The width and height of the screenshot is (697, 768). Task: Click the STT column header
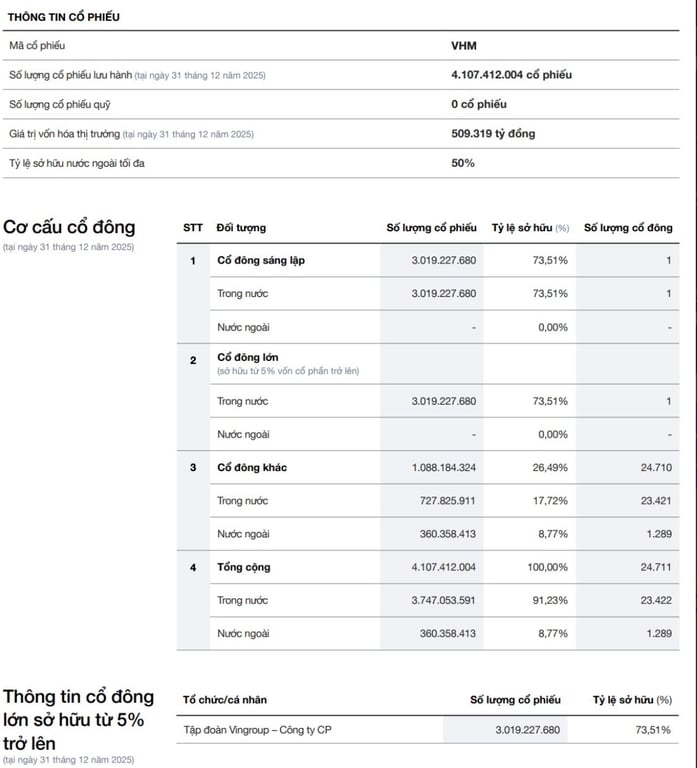tap(193, 228)
